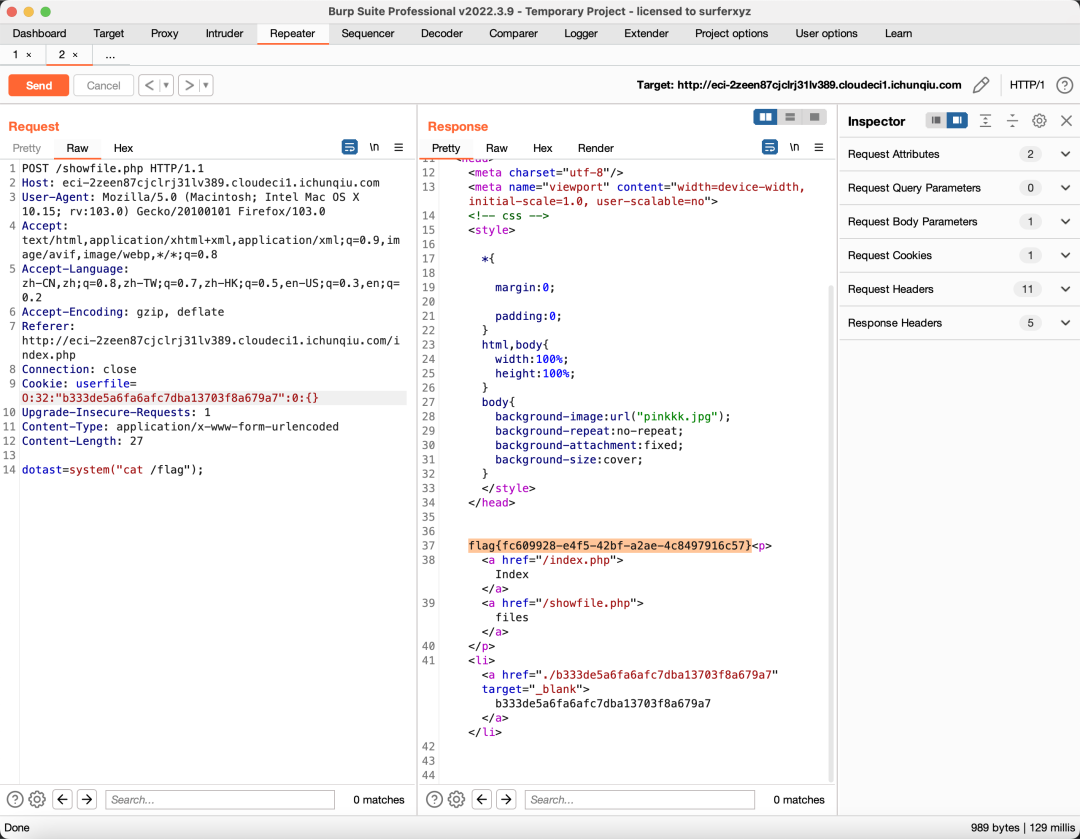Viewport: 1080px width, 839px height.
Task: Edit target with the pencil icon
Action: click(x=981, y=85)
